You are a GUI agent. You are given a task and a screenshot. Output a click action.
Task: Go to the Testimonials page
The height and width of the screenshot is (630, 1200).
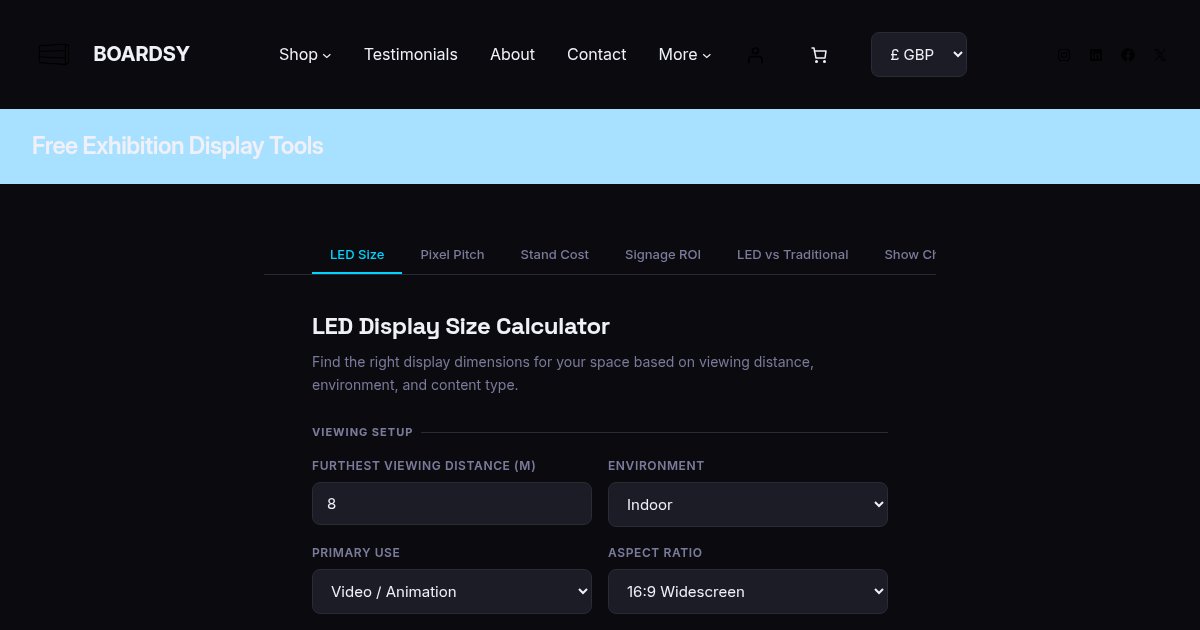tap(411, 54)
